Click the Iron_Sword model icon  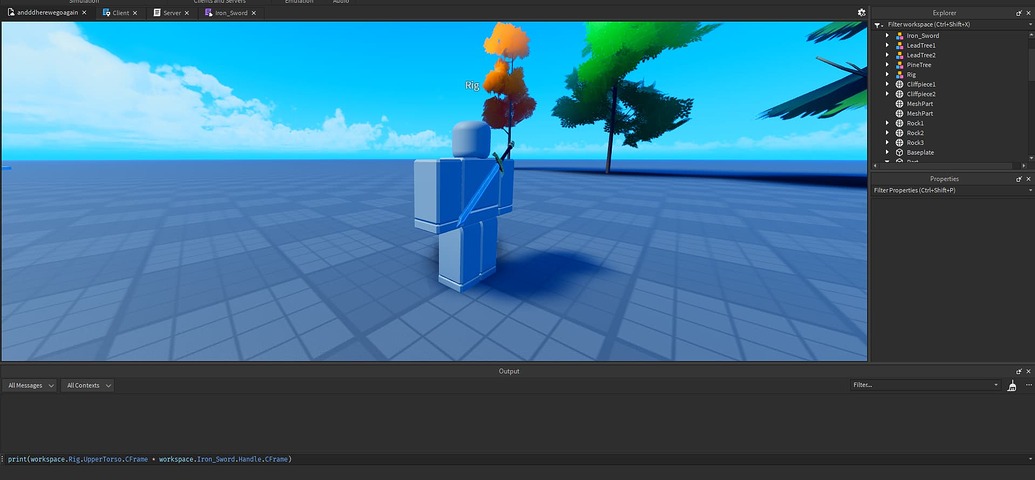pyautogui.click(x=899, y=36)
